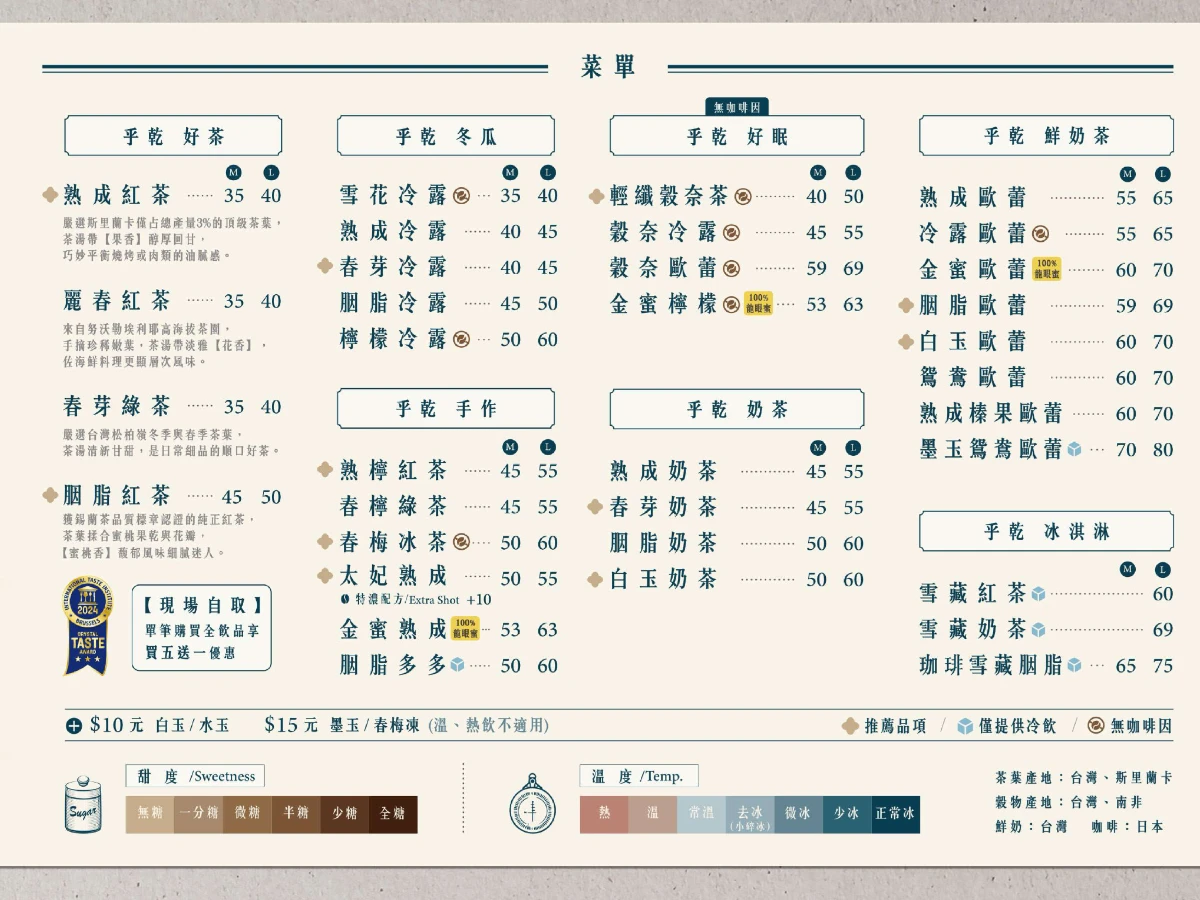This screenshot has width=1200, height=900.
Task: Click the diamond icon in the 推薦品項 legend
Action: pyautogui.click(x=850, y=727)
